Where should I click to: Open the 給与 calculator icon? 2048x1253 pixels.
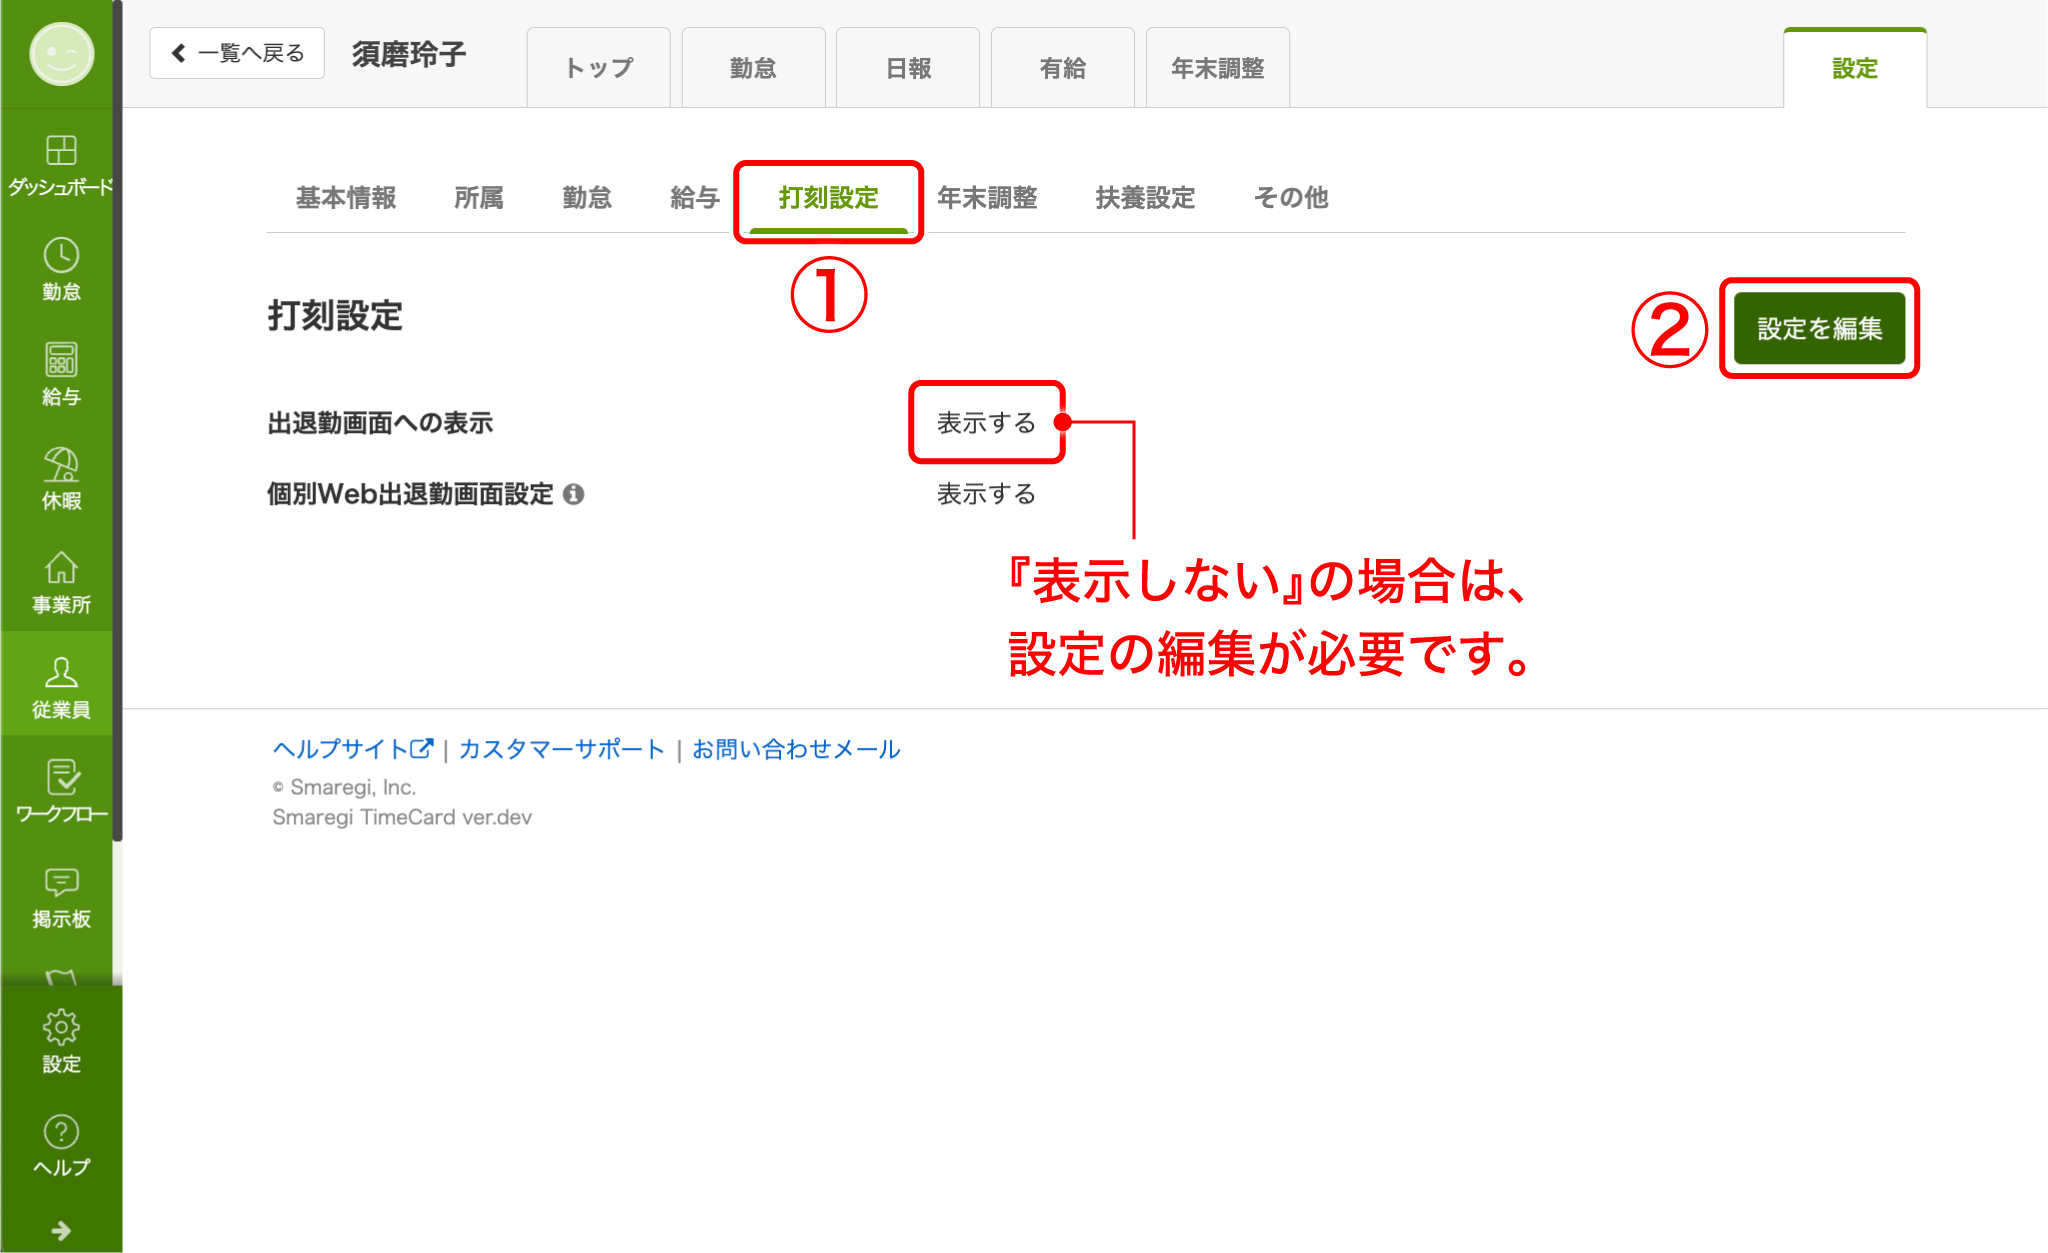60,362
